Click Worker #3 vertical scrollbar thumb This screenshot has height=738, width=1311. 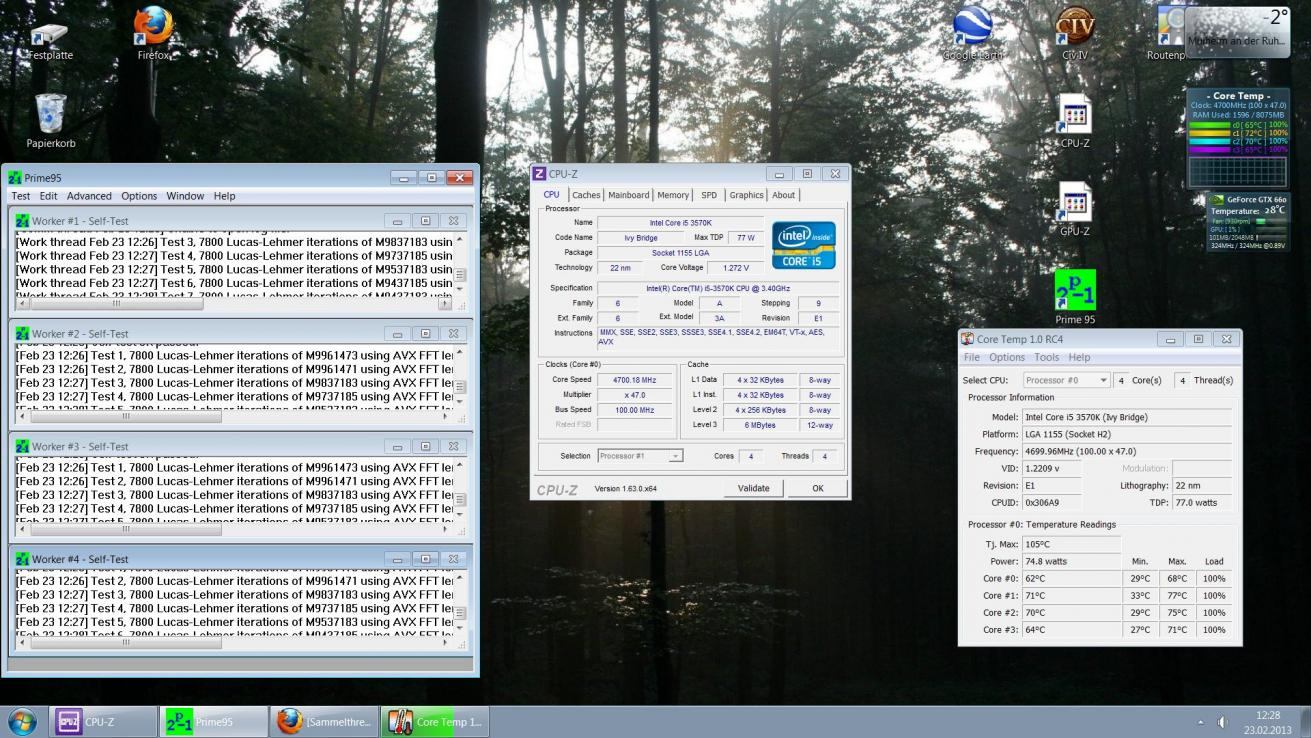click(460, 499)
